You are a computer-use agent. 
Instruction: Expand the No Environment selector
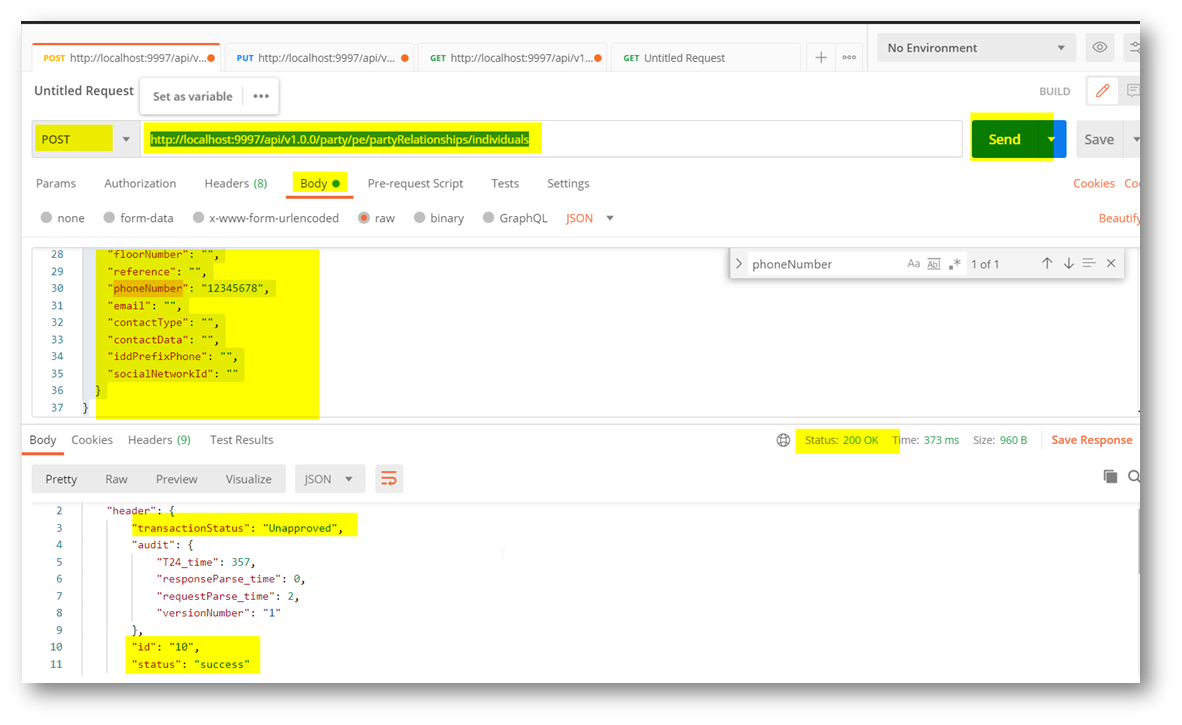point(976,48)
